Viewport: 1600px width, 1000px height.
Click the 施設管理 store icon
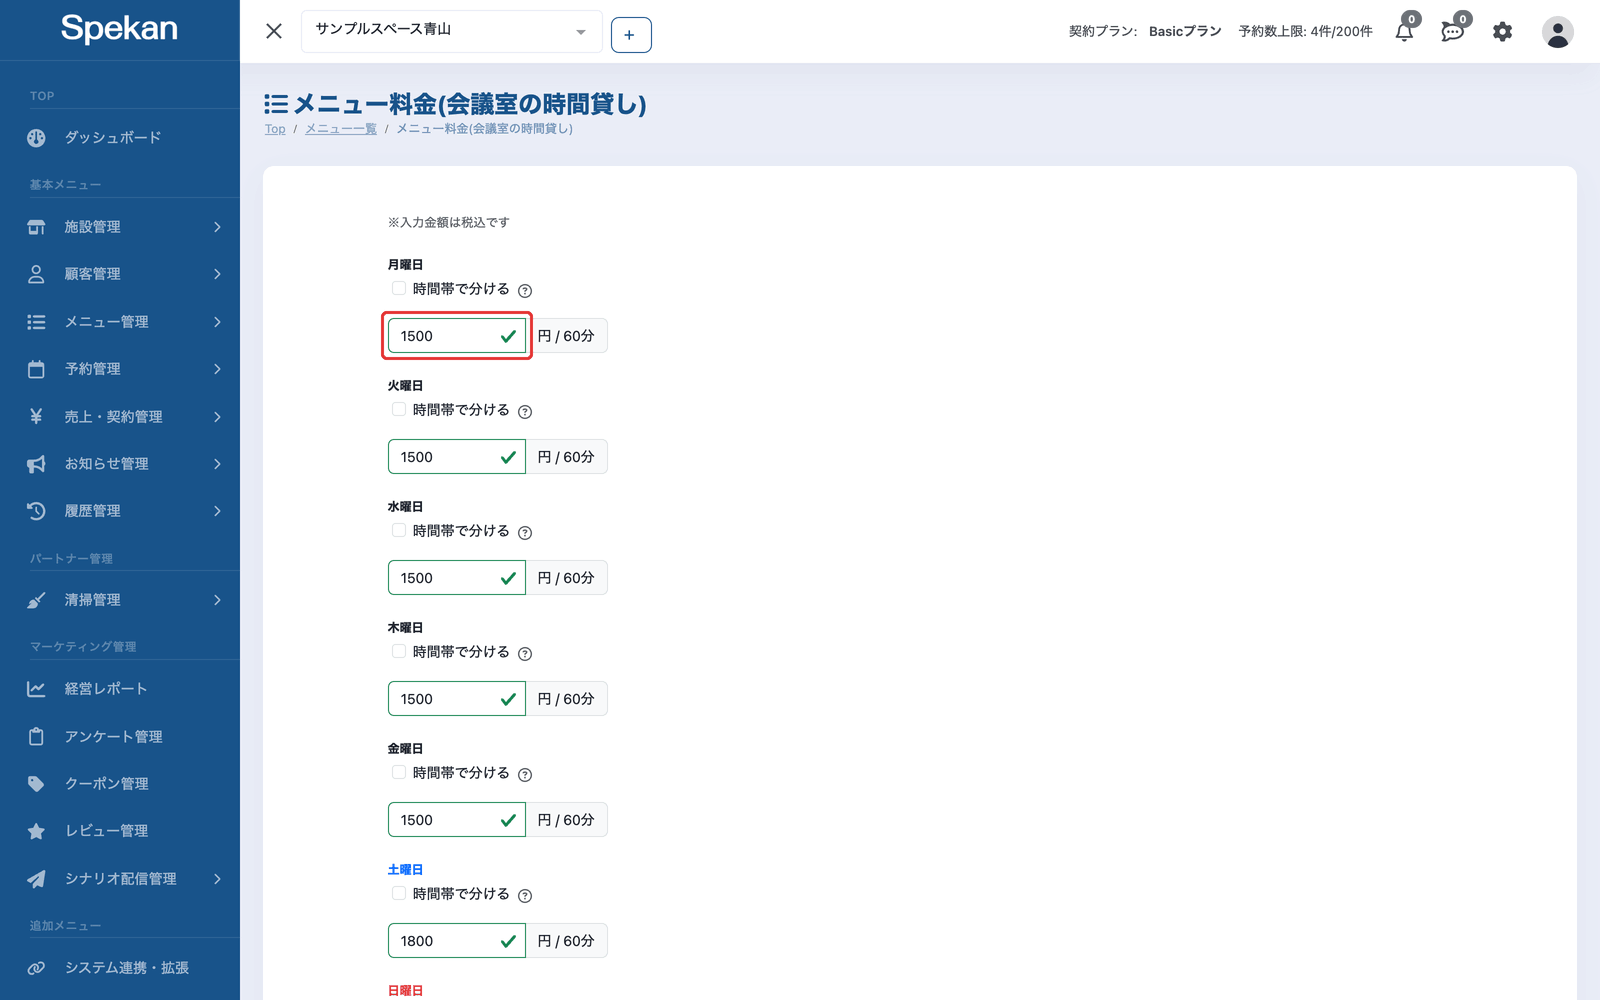point(36,227)
